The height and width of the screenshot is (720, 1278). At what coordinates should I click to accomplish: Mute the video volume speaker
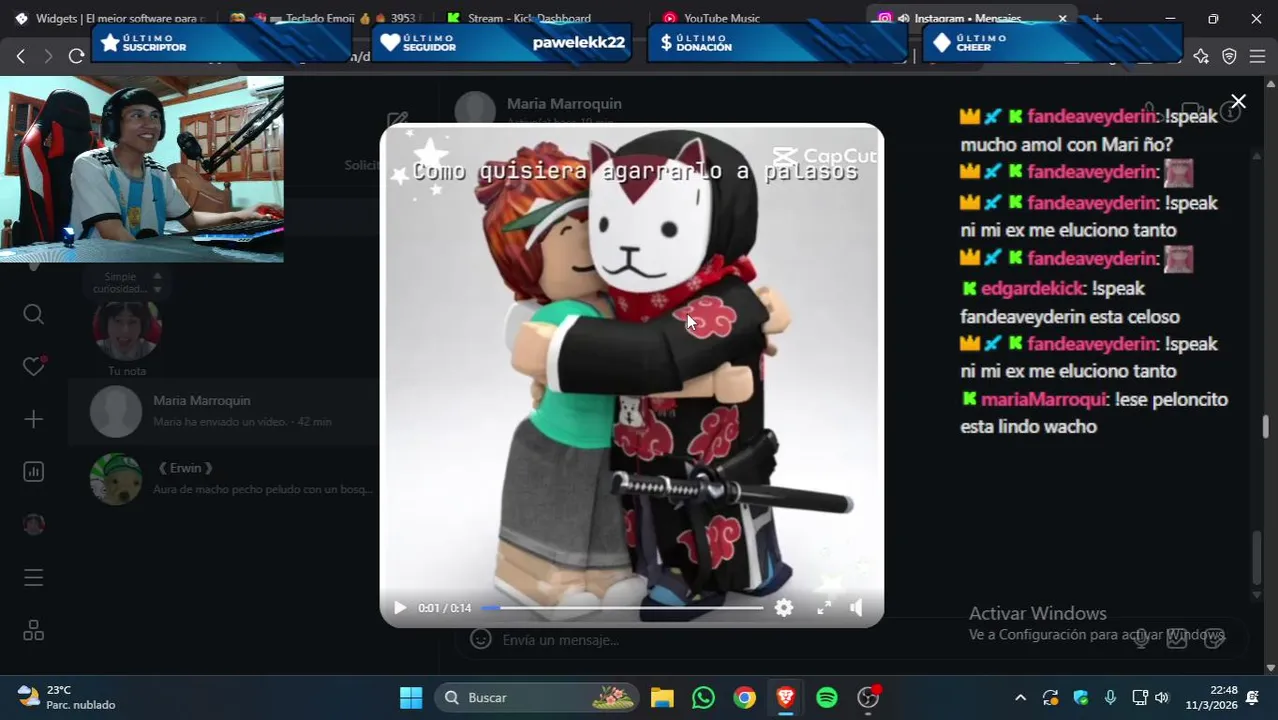point(856,607)
